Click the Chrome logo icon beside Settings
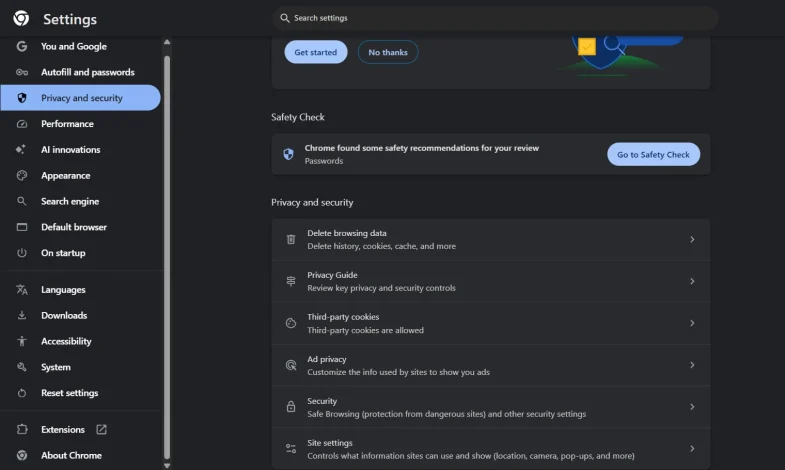This screenshot has height=470, width=785. [21, 19]
